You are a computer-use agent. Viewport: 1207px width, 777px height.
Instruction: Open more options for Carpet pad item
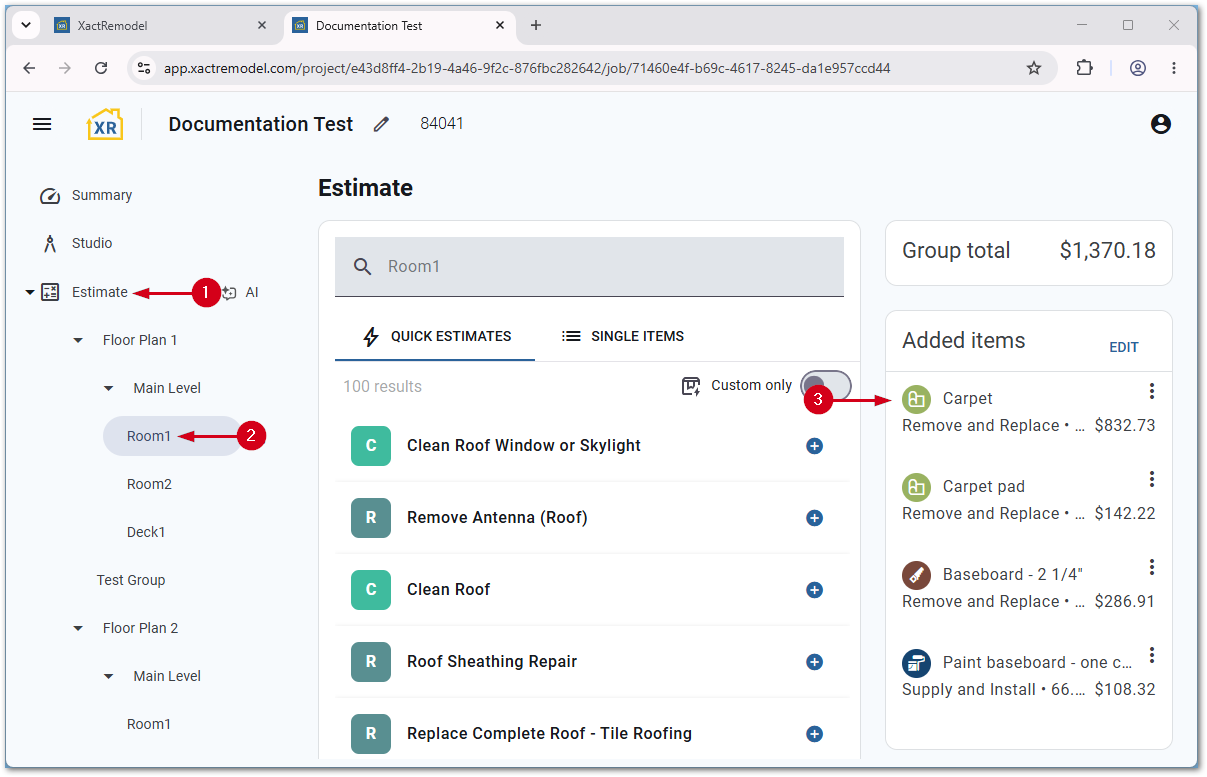[1152, 479]
